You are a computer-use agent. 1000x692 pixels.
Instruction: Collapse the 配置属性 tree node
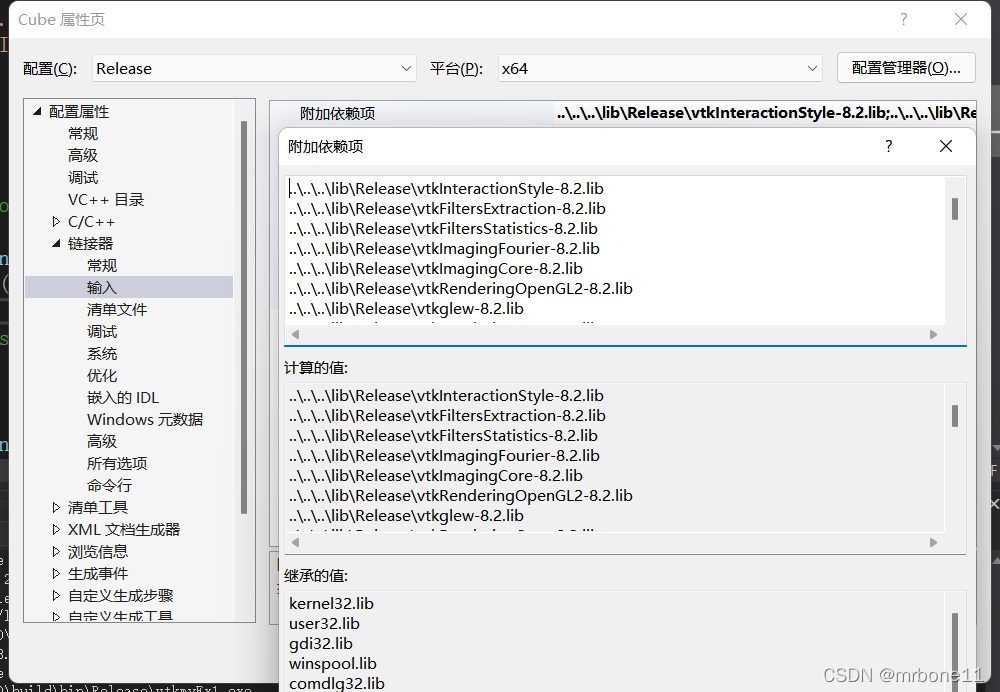[38, 112]
